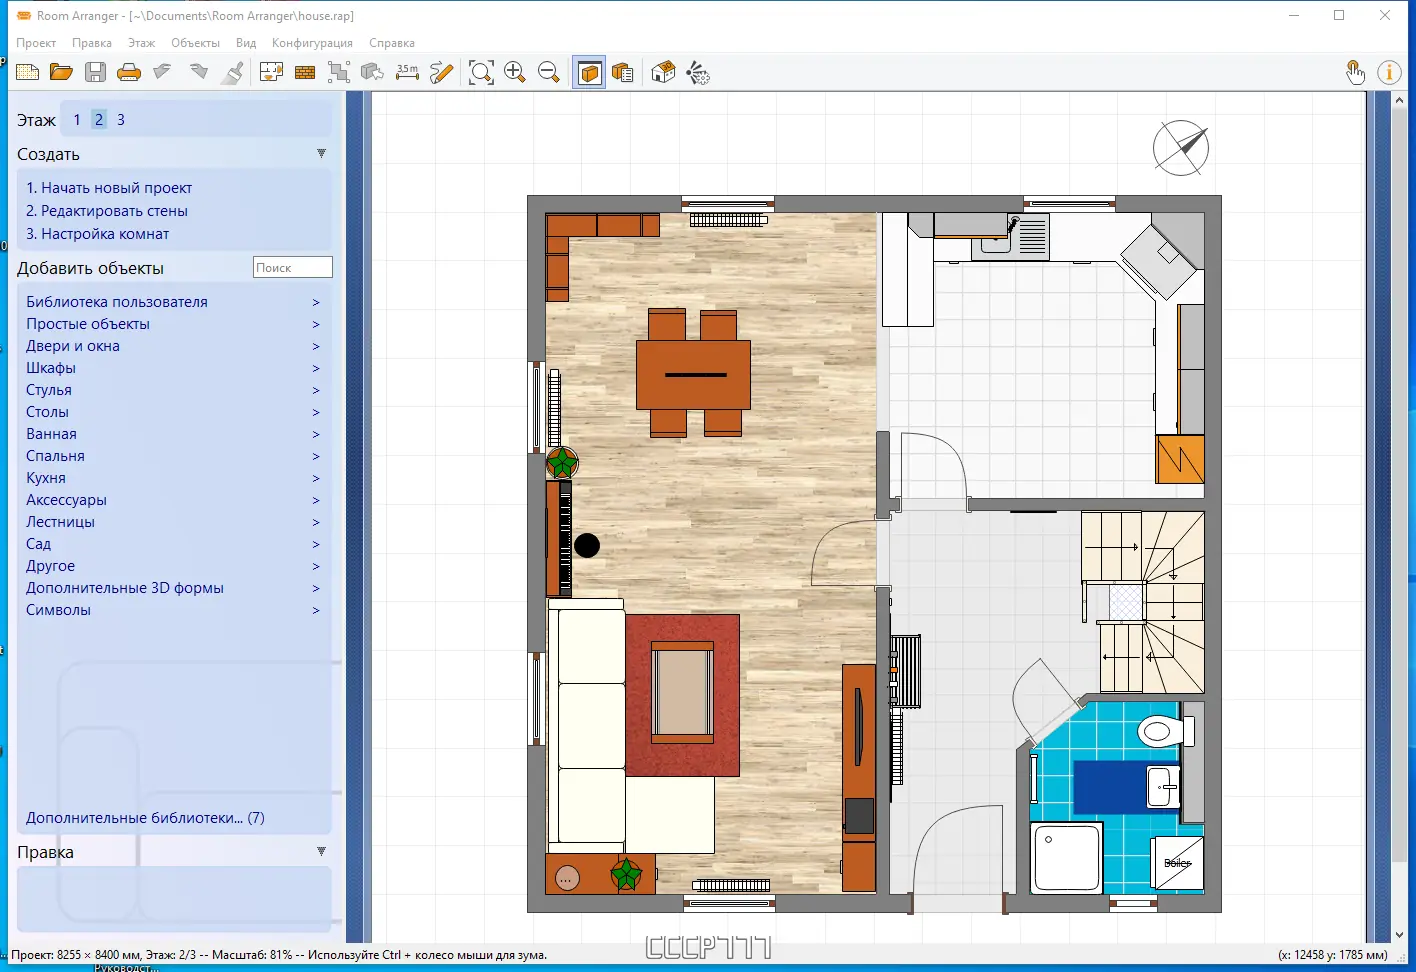Switch to floor 3
1416x972 pixels.
coord(120,119)
